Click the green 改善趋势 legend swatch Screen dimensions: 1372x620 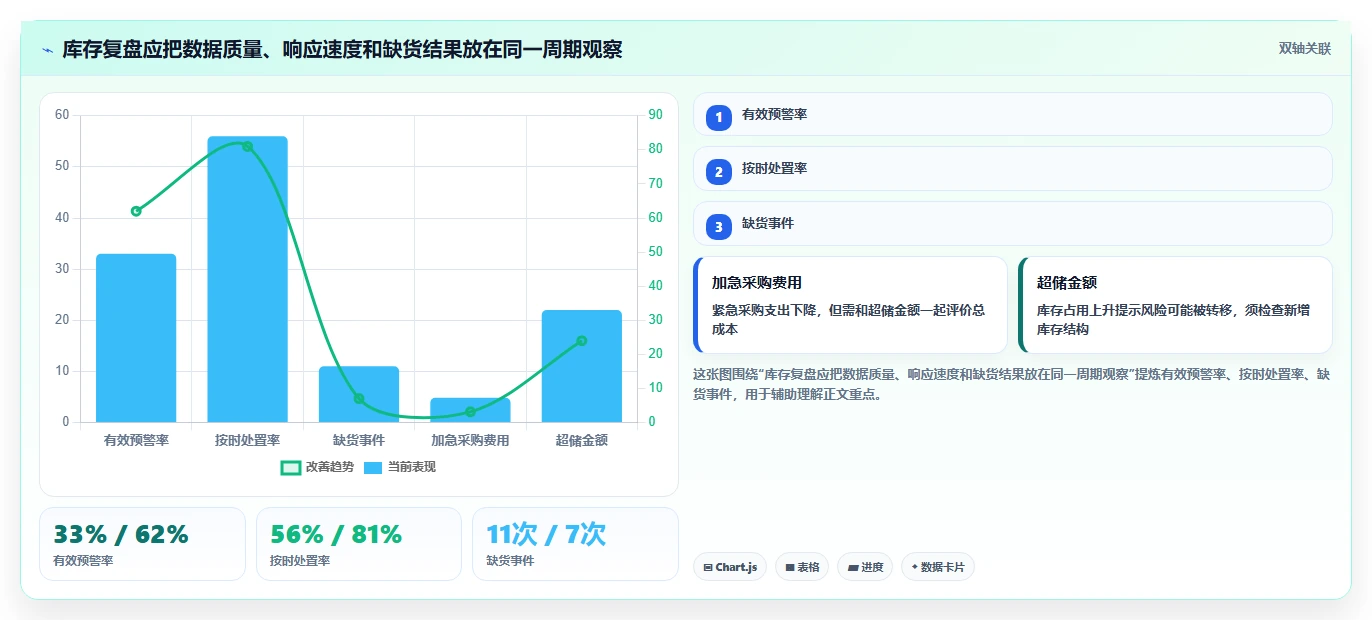(291, 467)
